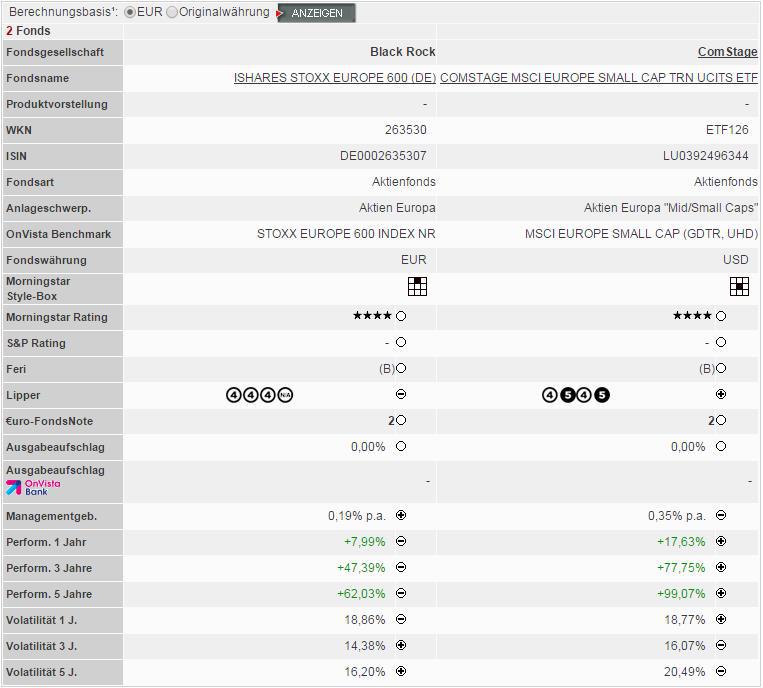
Task: Click the ANZEIGEN button
Action: pos(316,13)
